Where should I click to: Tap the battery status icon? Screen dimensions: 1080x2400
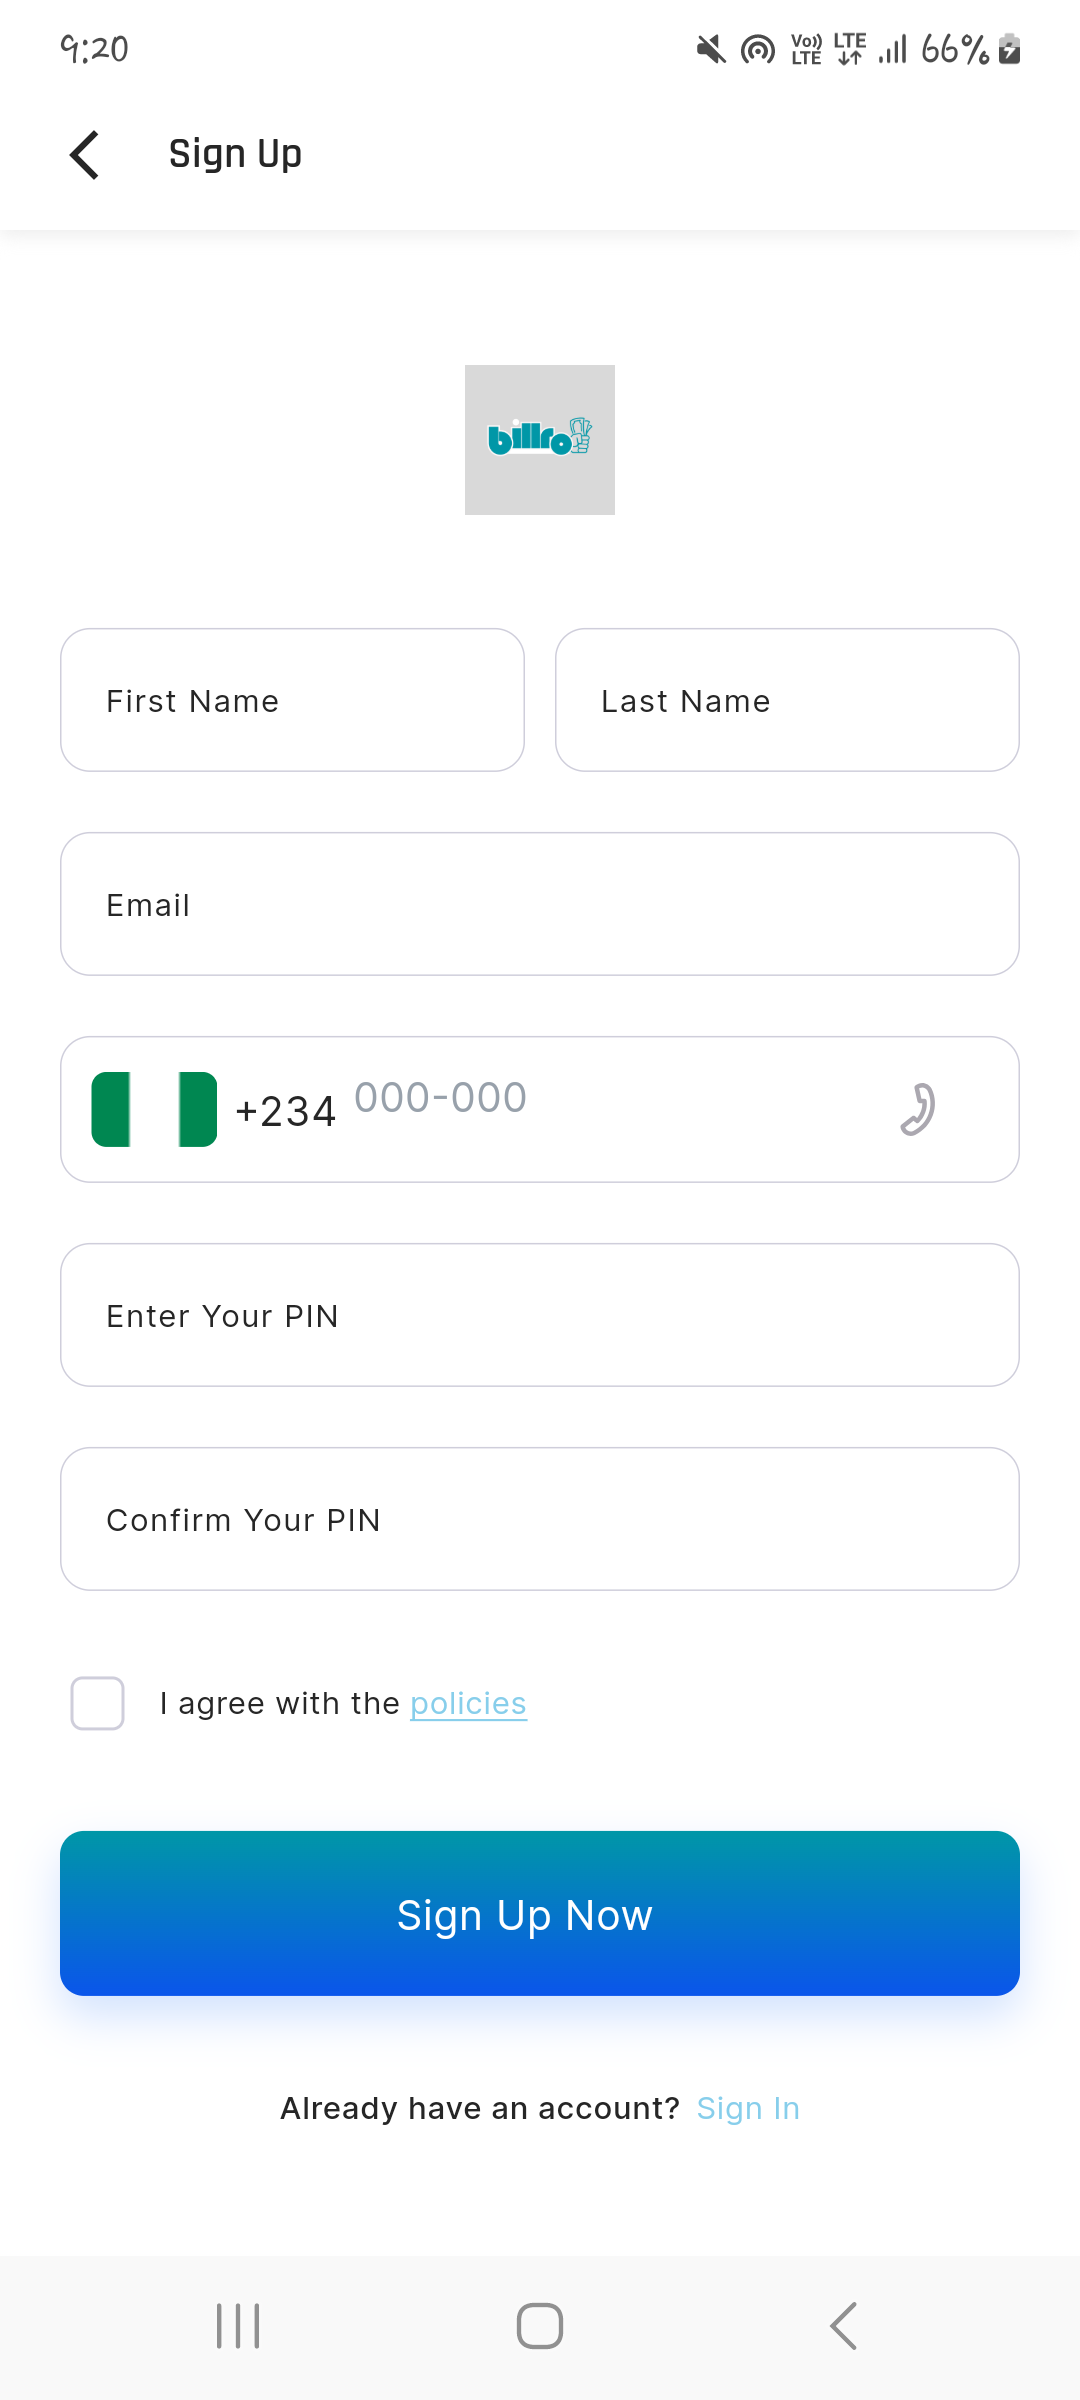pos(1010,48)
